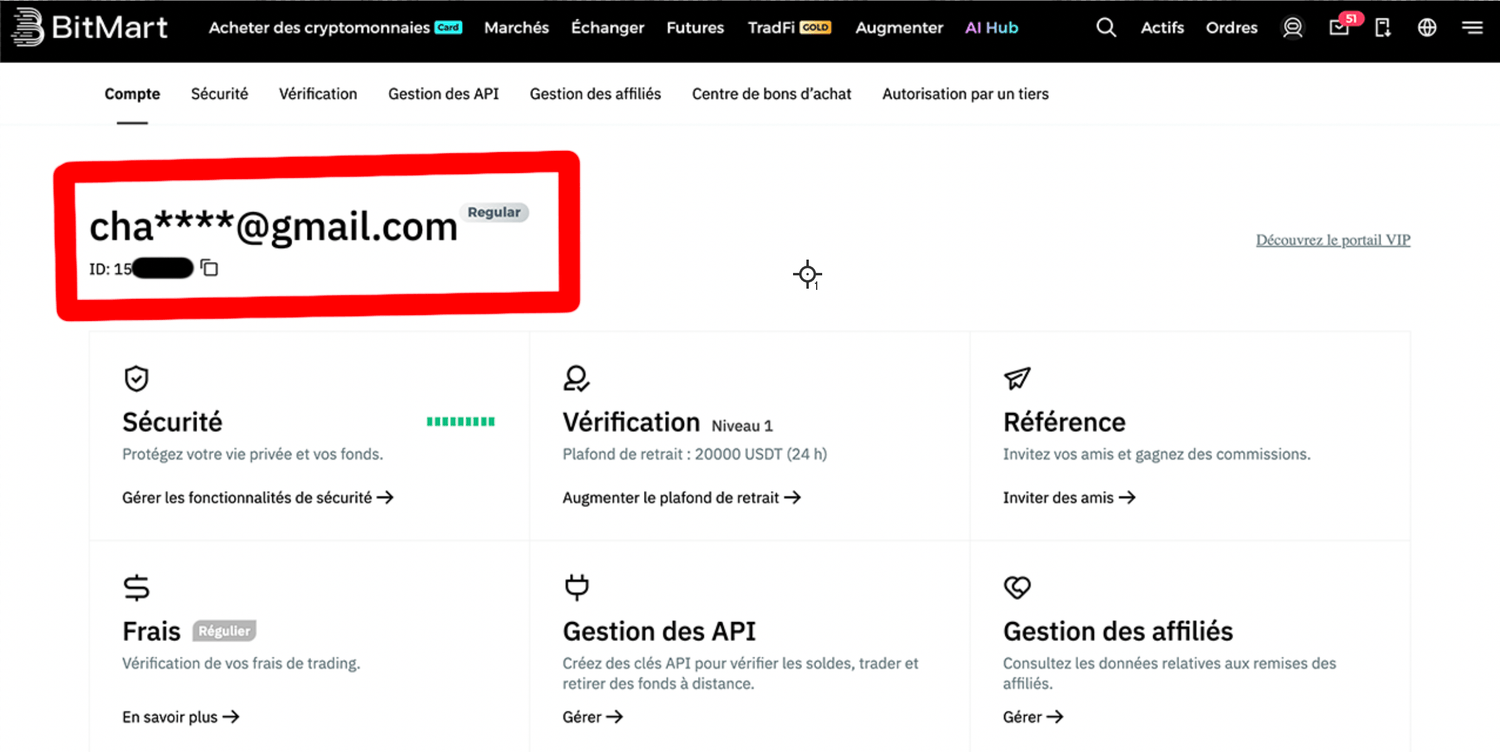Screen dimensions: 1500x752
Task: Expand the Actifs dropdown
Action: tap(1162, 28)
